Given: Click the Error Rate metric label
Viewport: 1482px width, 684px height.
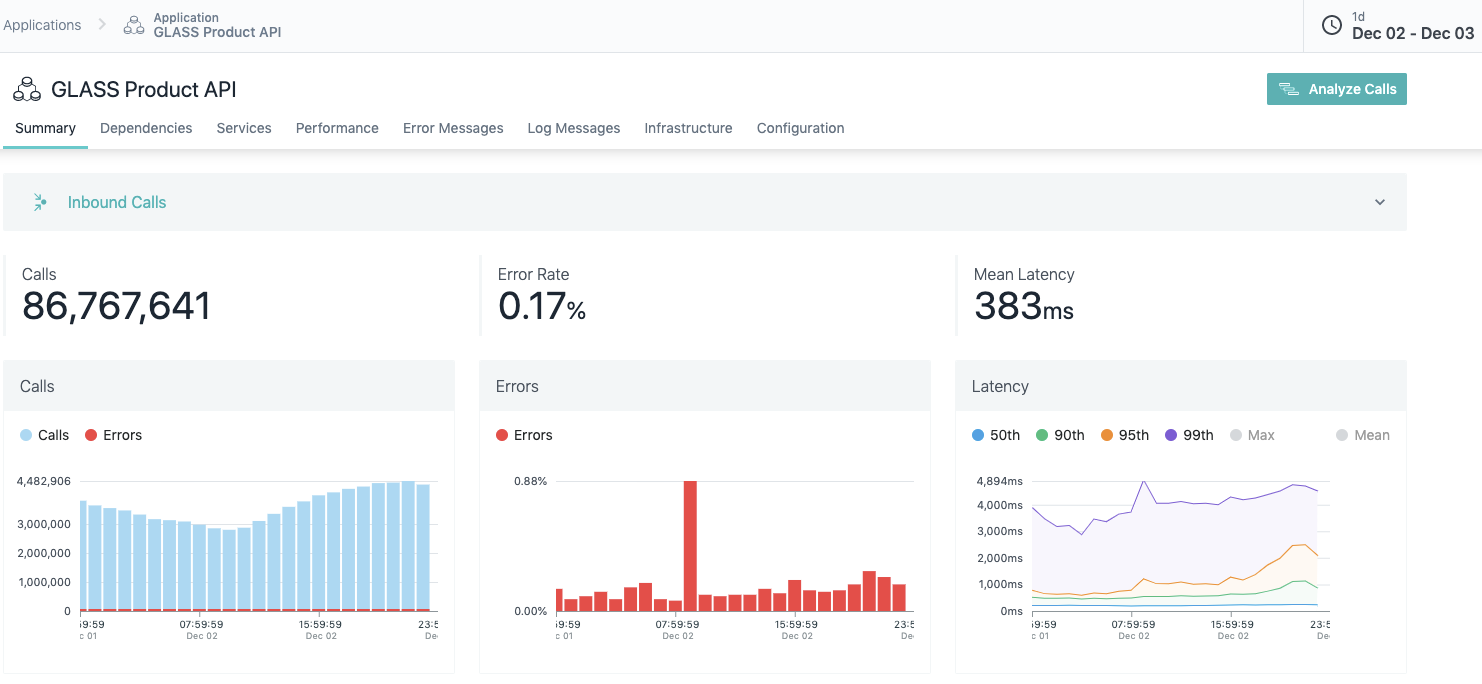Looking at the screenshot, I should pyautogui.click(x=533, y=274).
